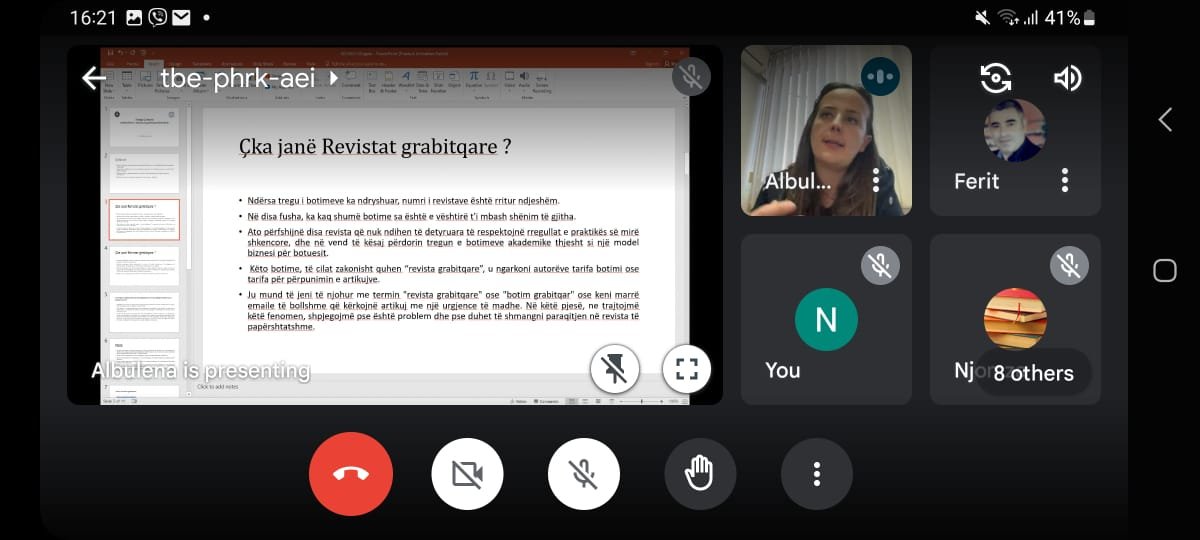Unpin the presentation

pyautogui.click(x=615, y=370)
